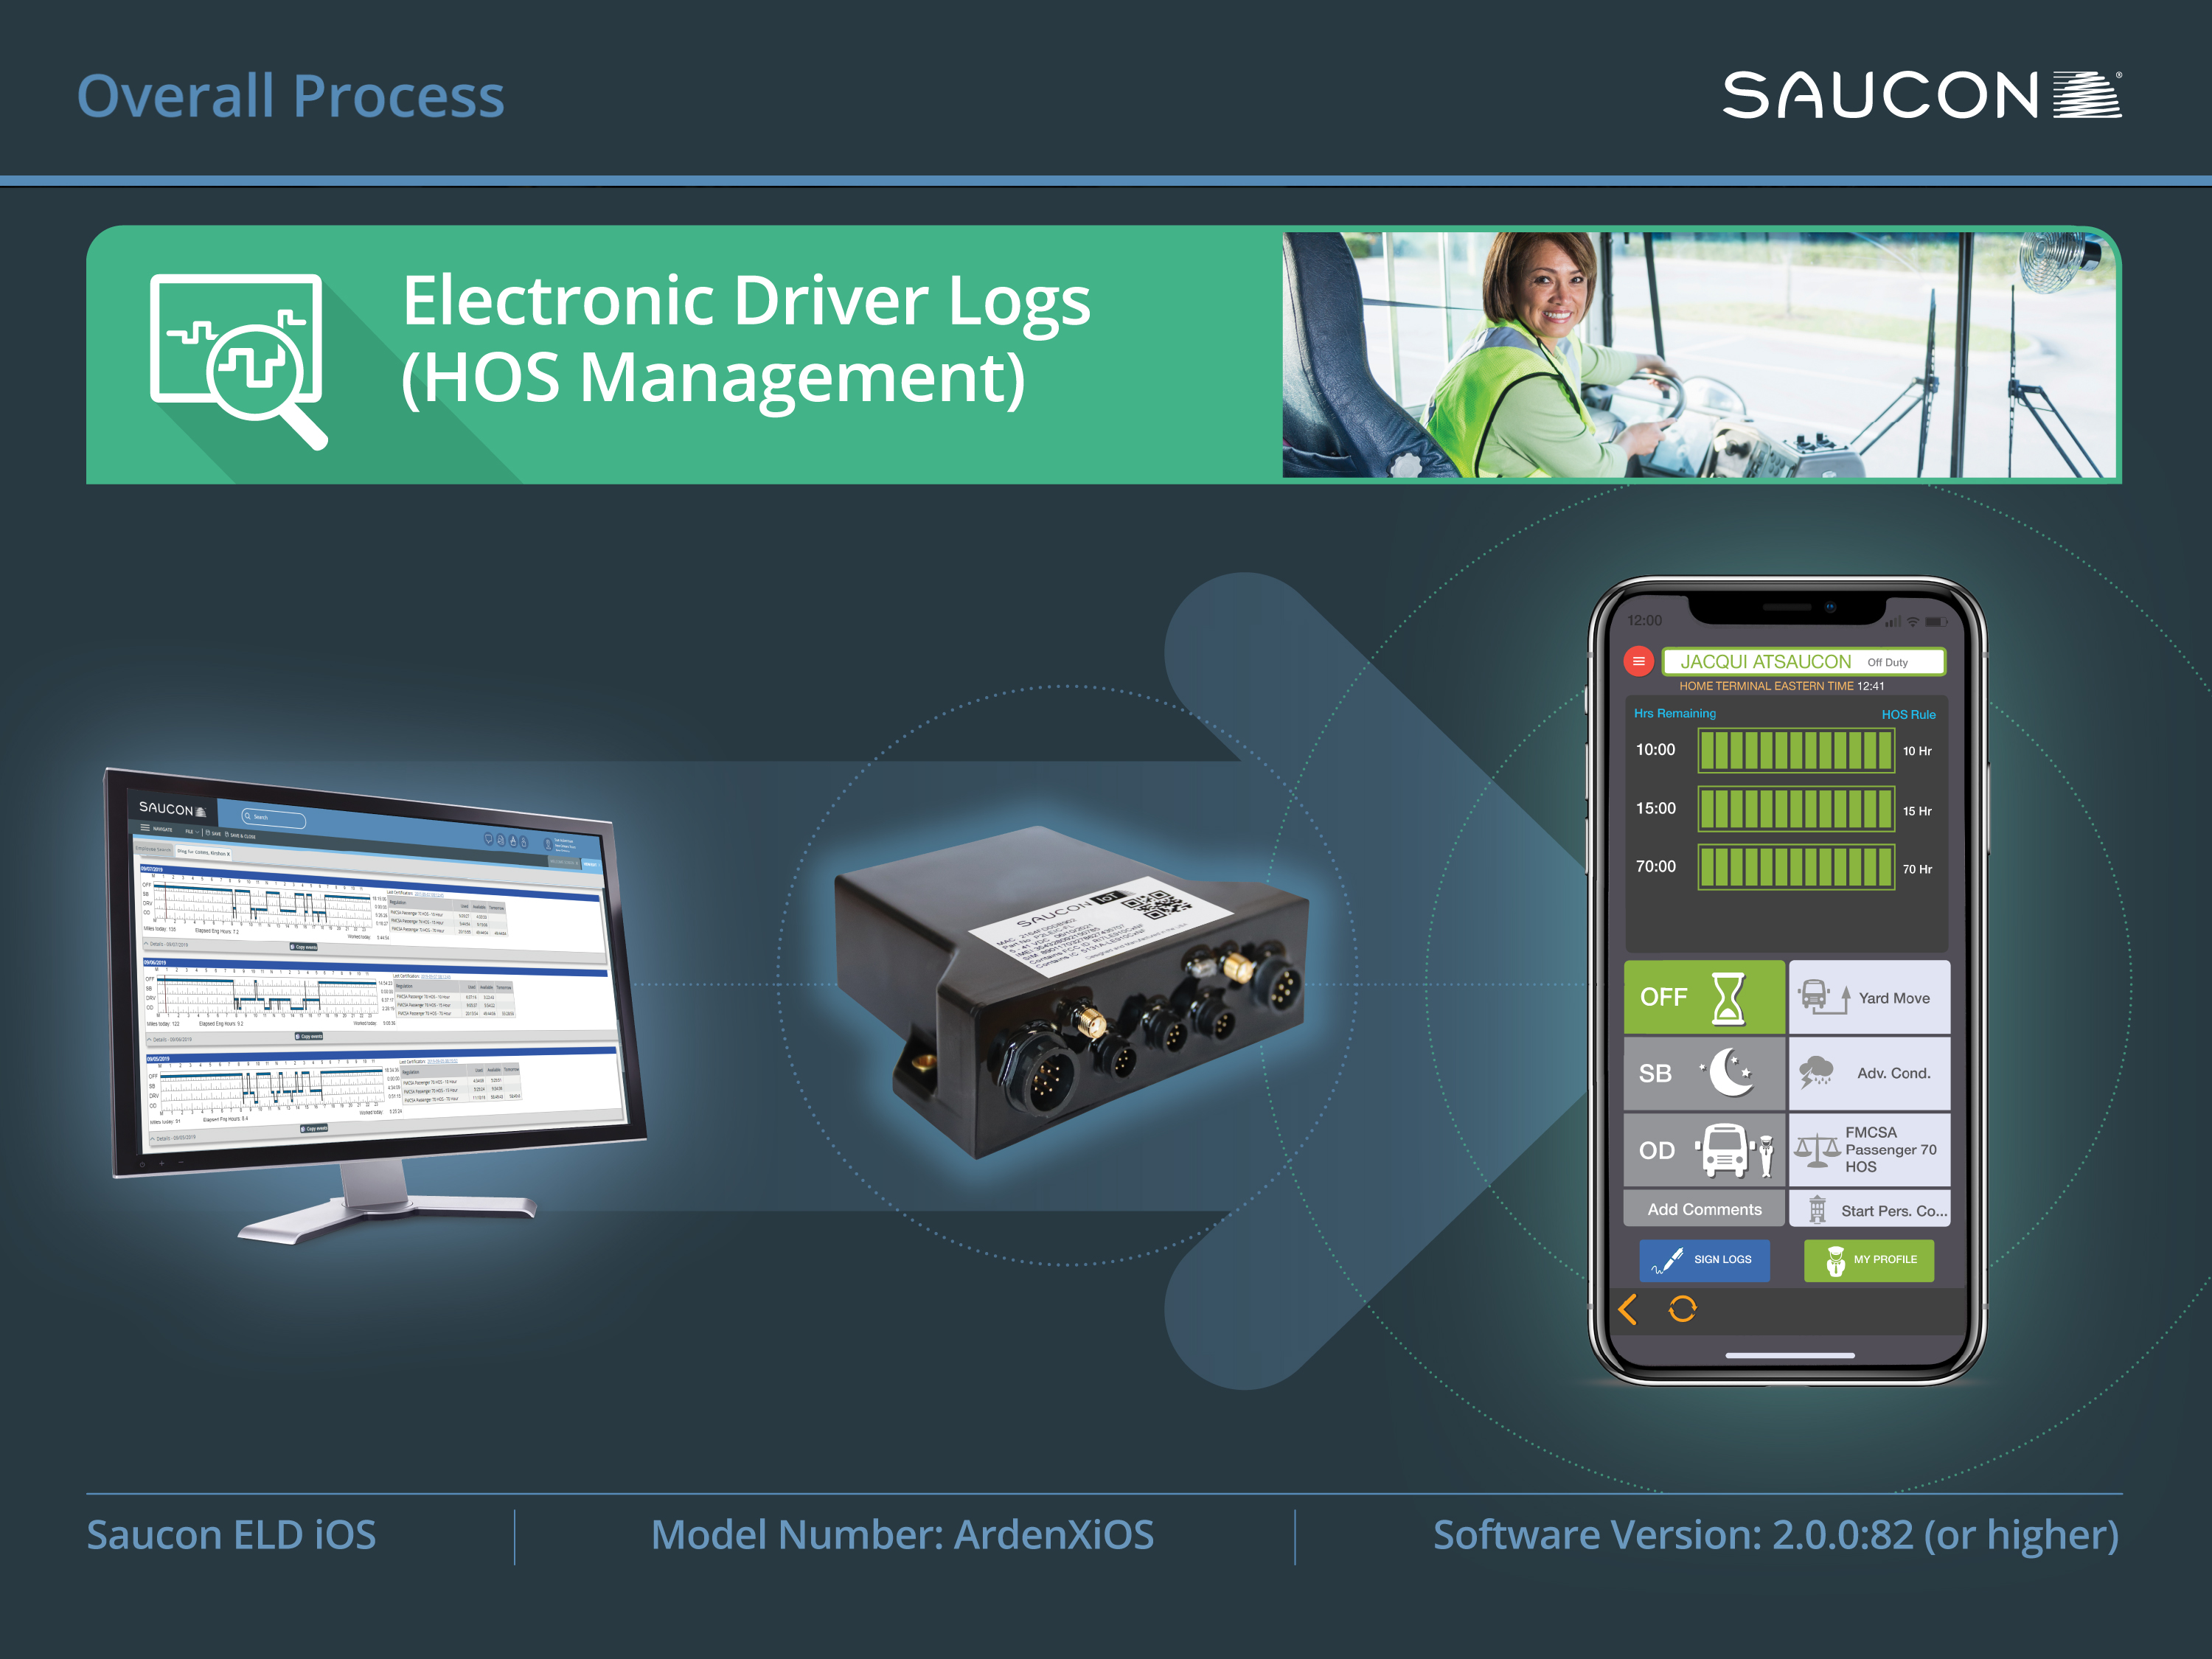Click Copy events for 09/07/2019
The height and width of the screenshot is (1659, 2212).
pos(304,947)
